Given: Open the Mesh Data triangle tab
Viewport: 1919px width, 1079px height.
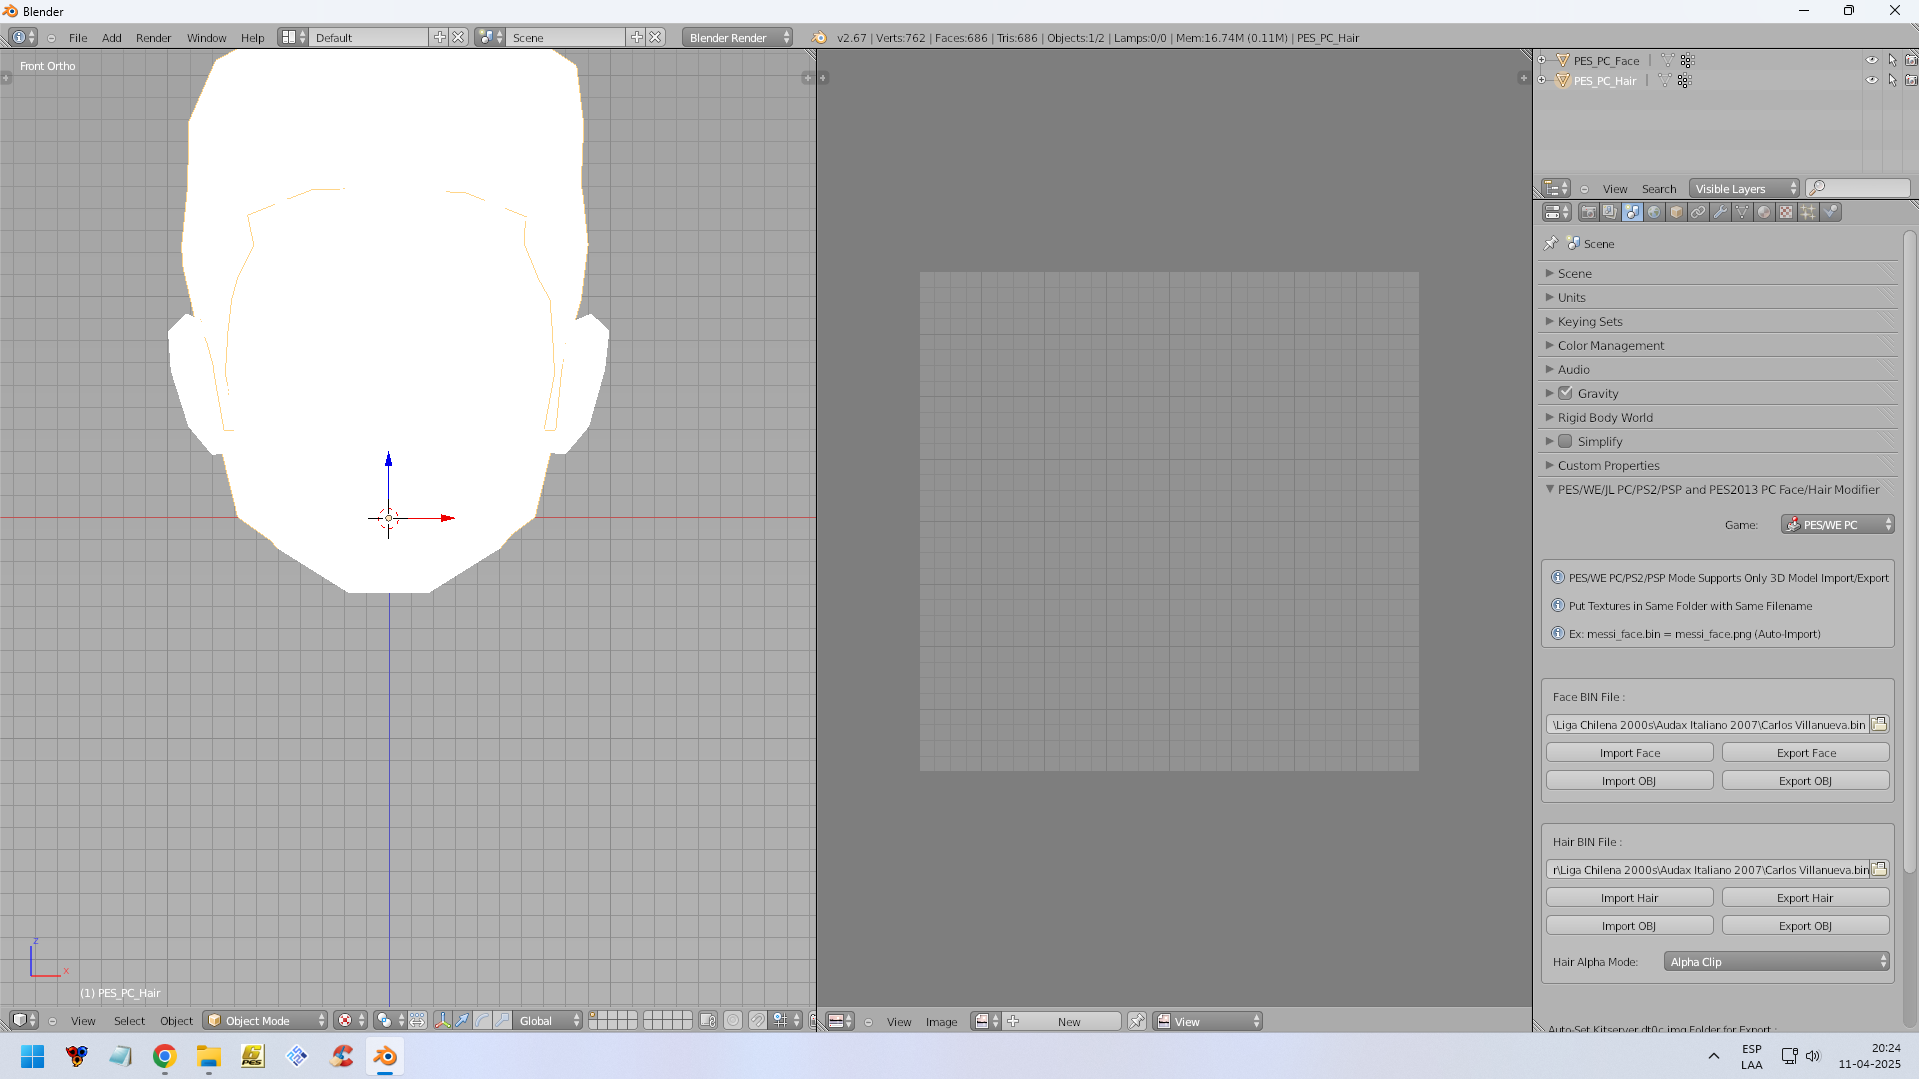Looking at the screenshot, I should [x=1742, y=212].
